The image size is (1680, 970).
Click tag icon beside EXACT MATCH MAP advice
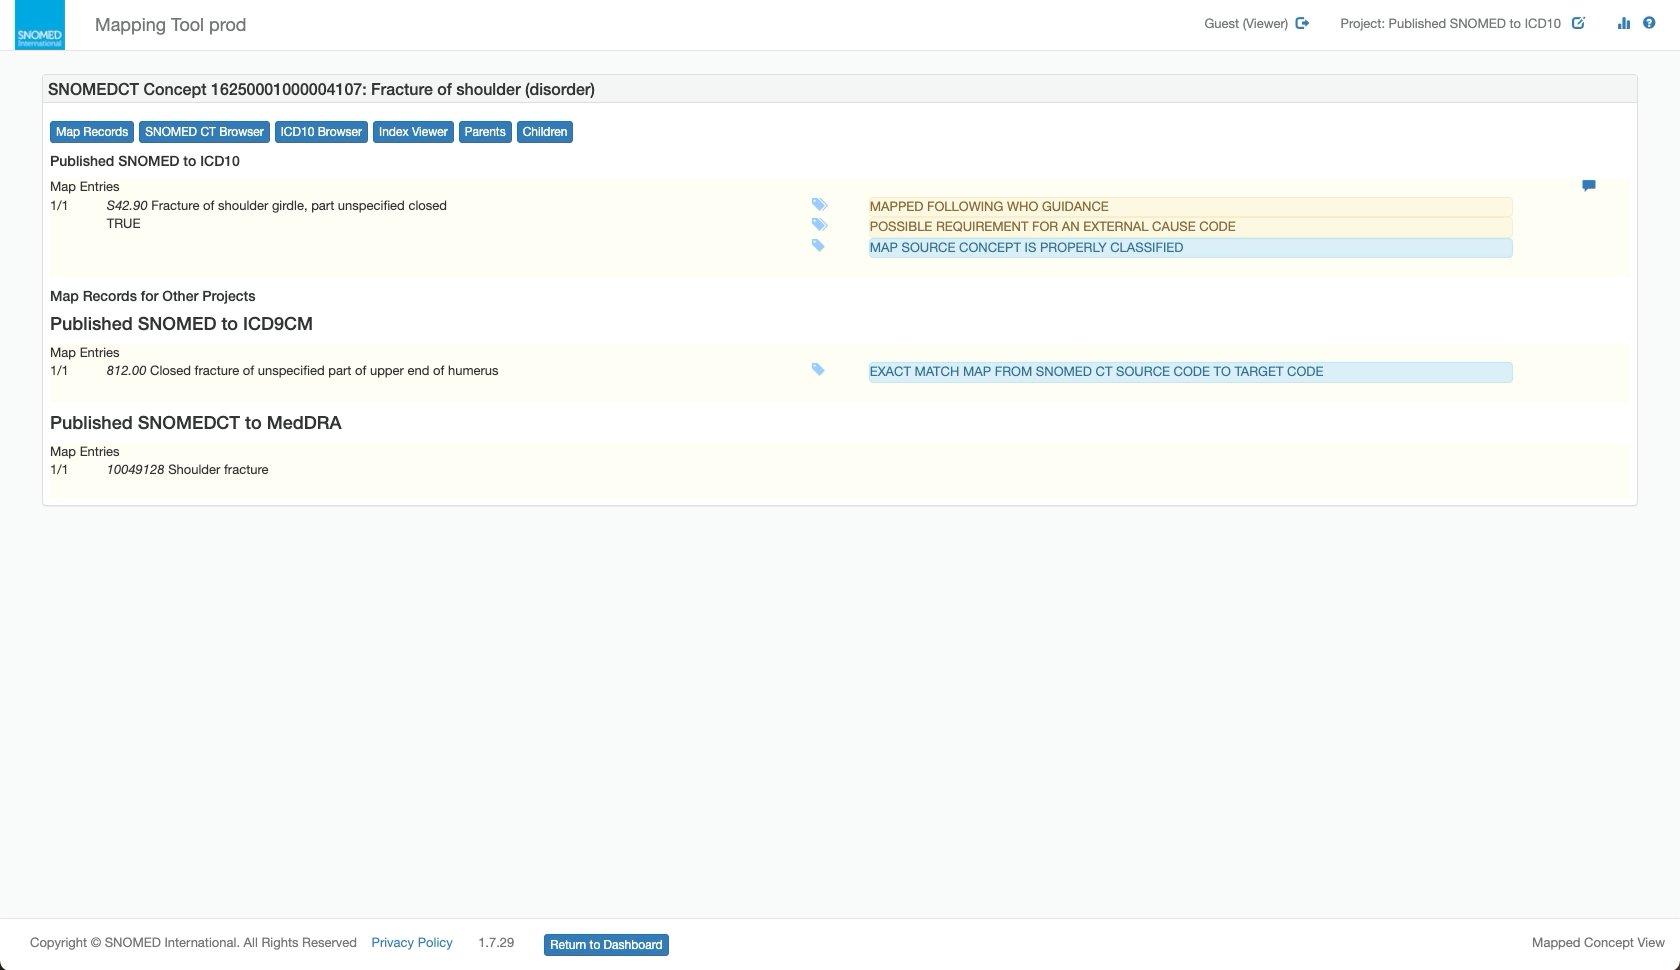pos(818,369)
